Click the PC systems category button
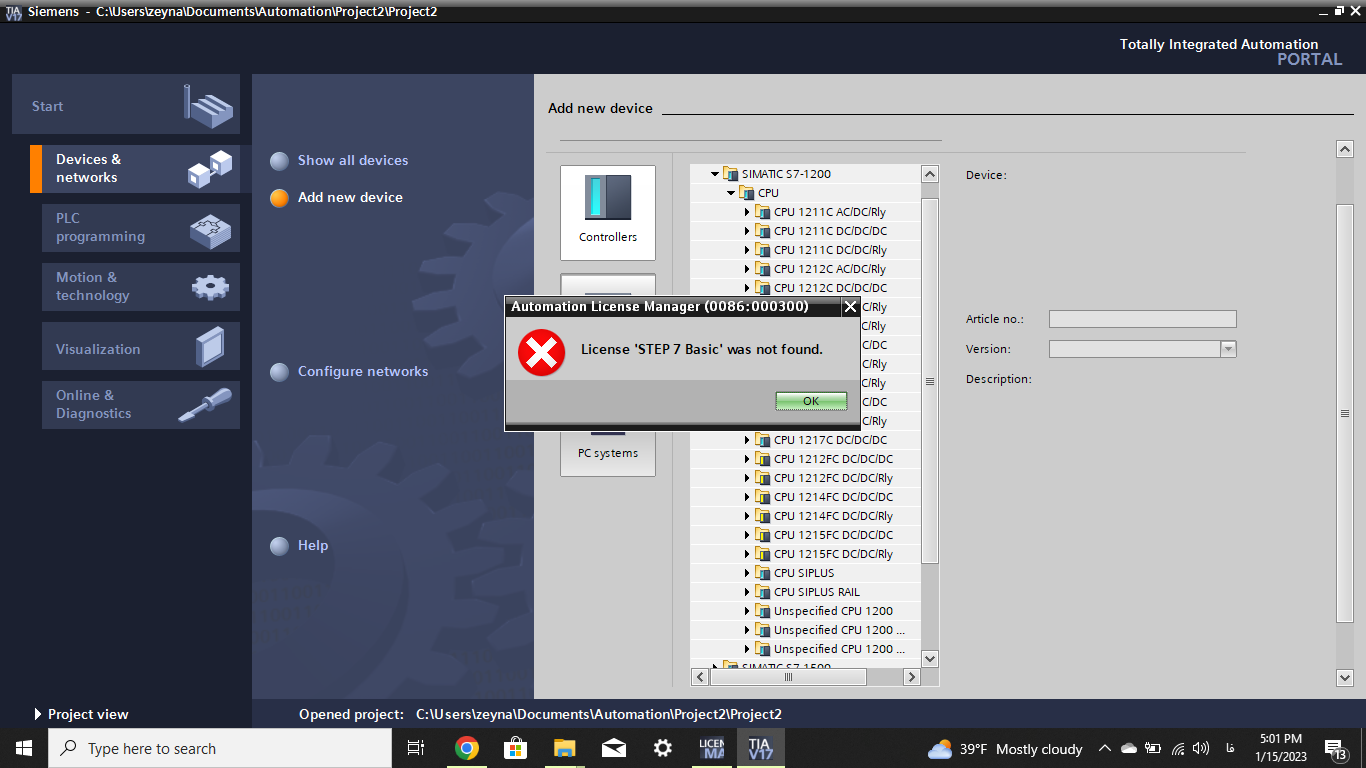This screenshot has height=768, width=1366. 608,453
